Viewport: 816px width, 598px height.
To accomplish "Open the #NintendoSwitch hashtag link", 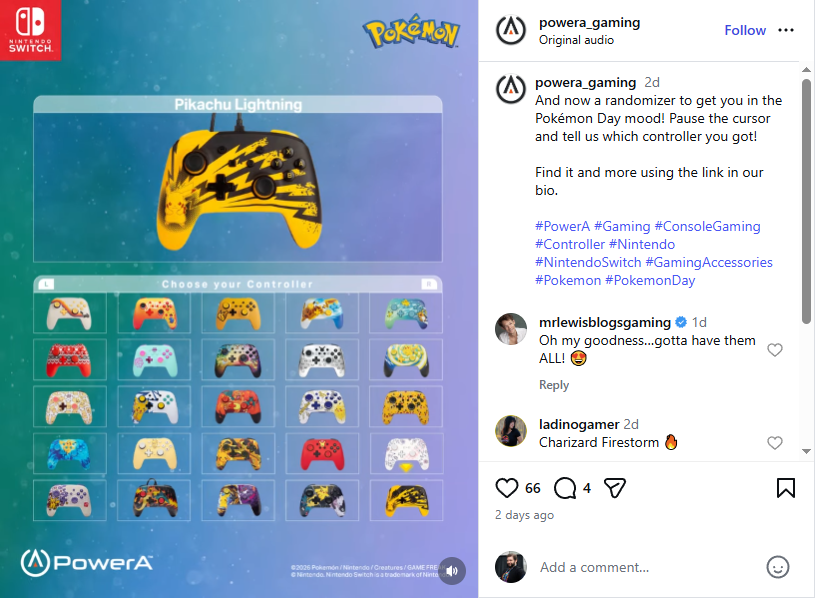I will pyautogui.click(x=588, y=262).
